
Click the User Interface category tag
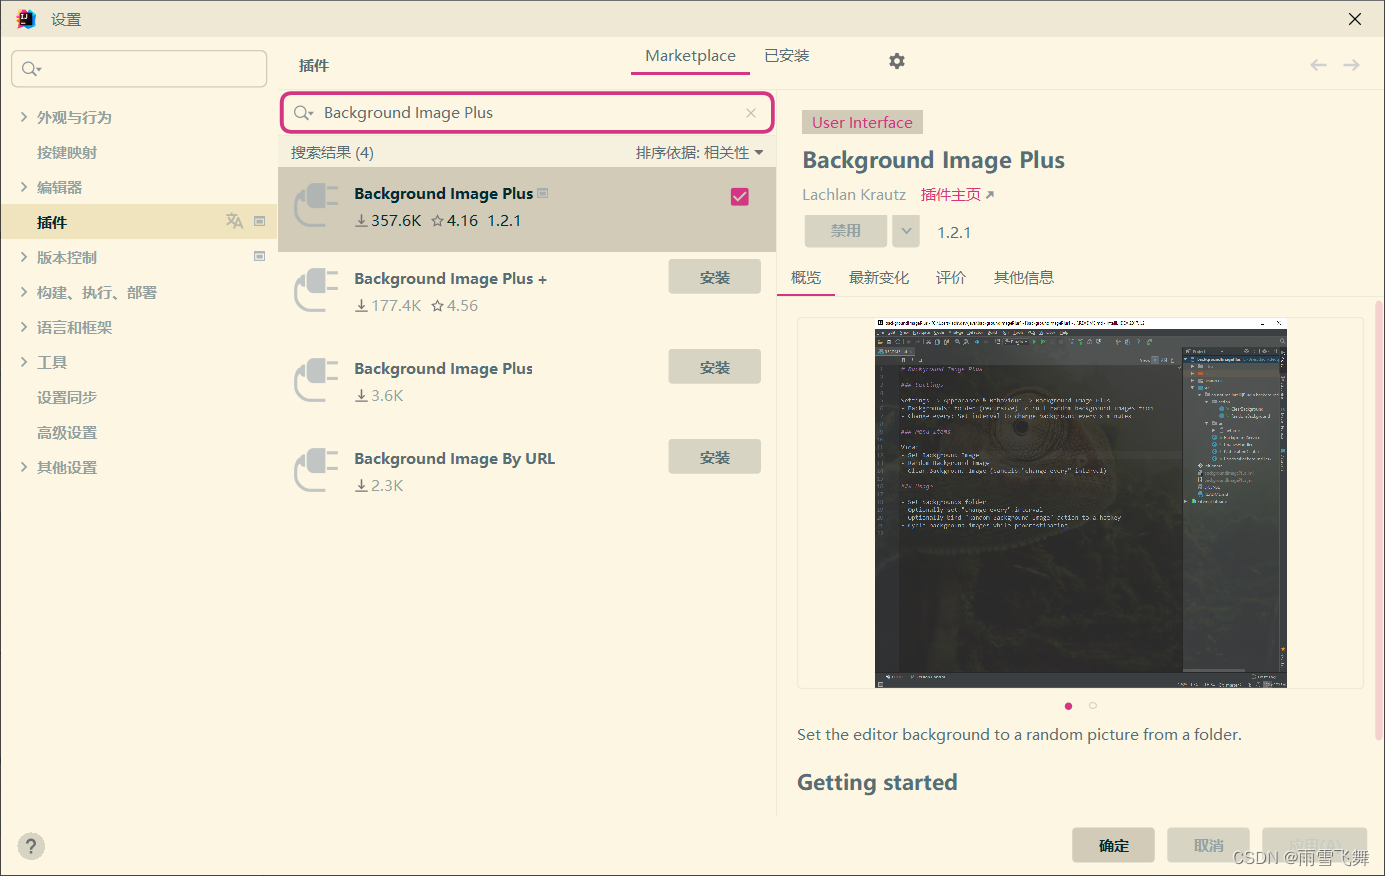coord(862,122)
